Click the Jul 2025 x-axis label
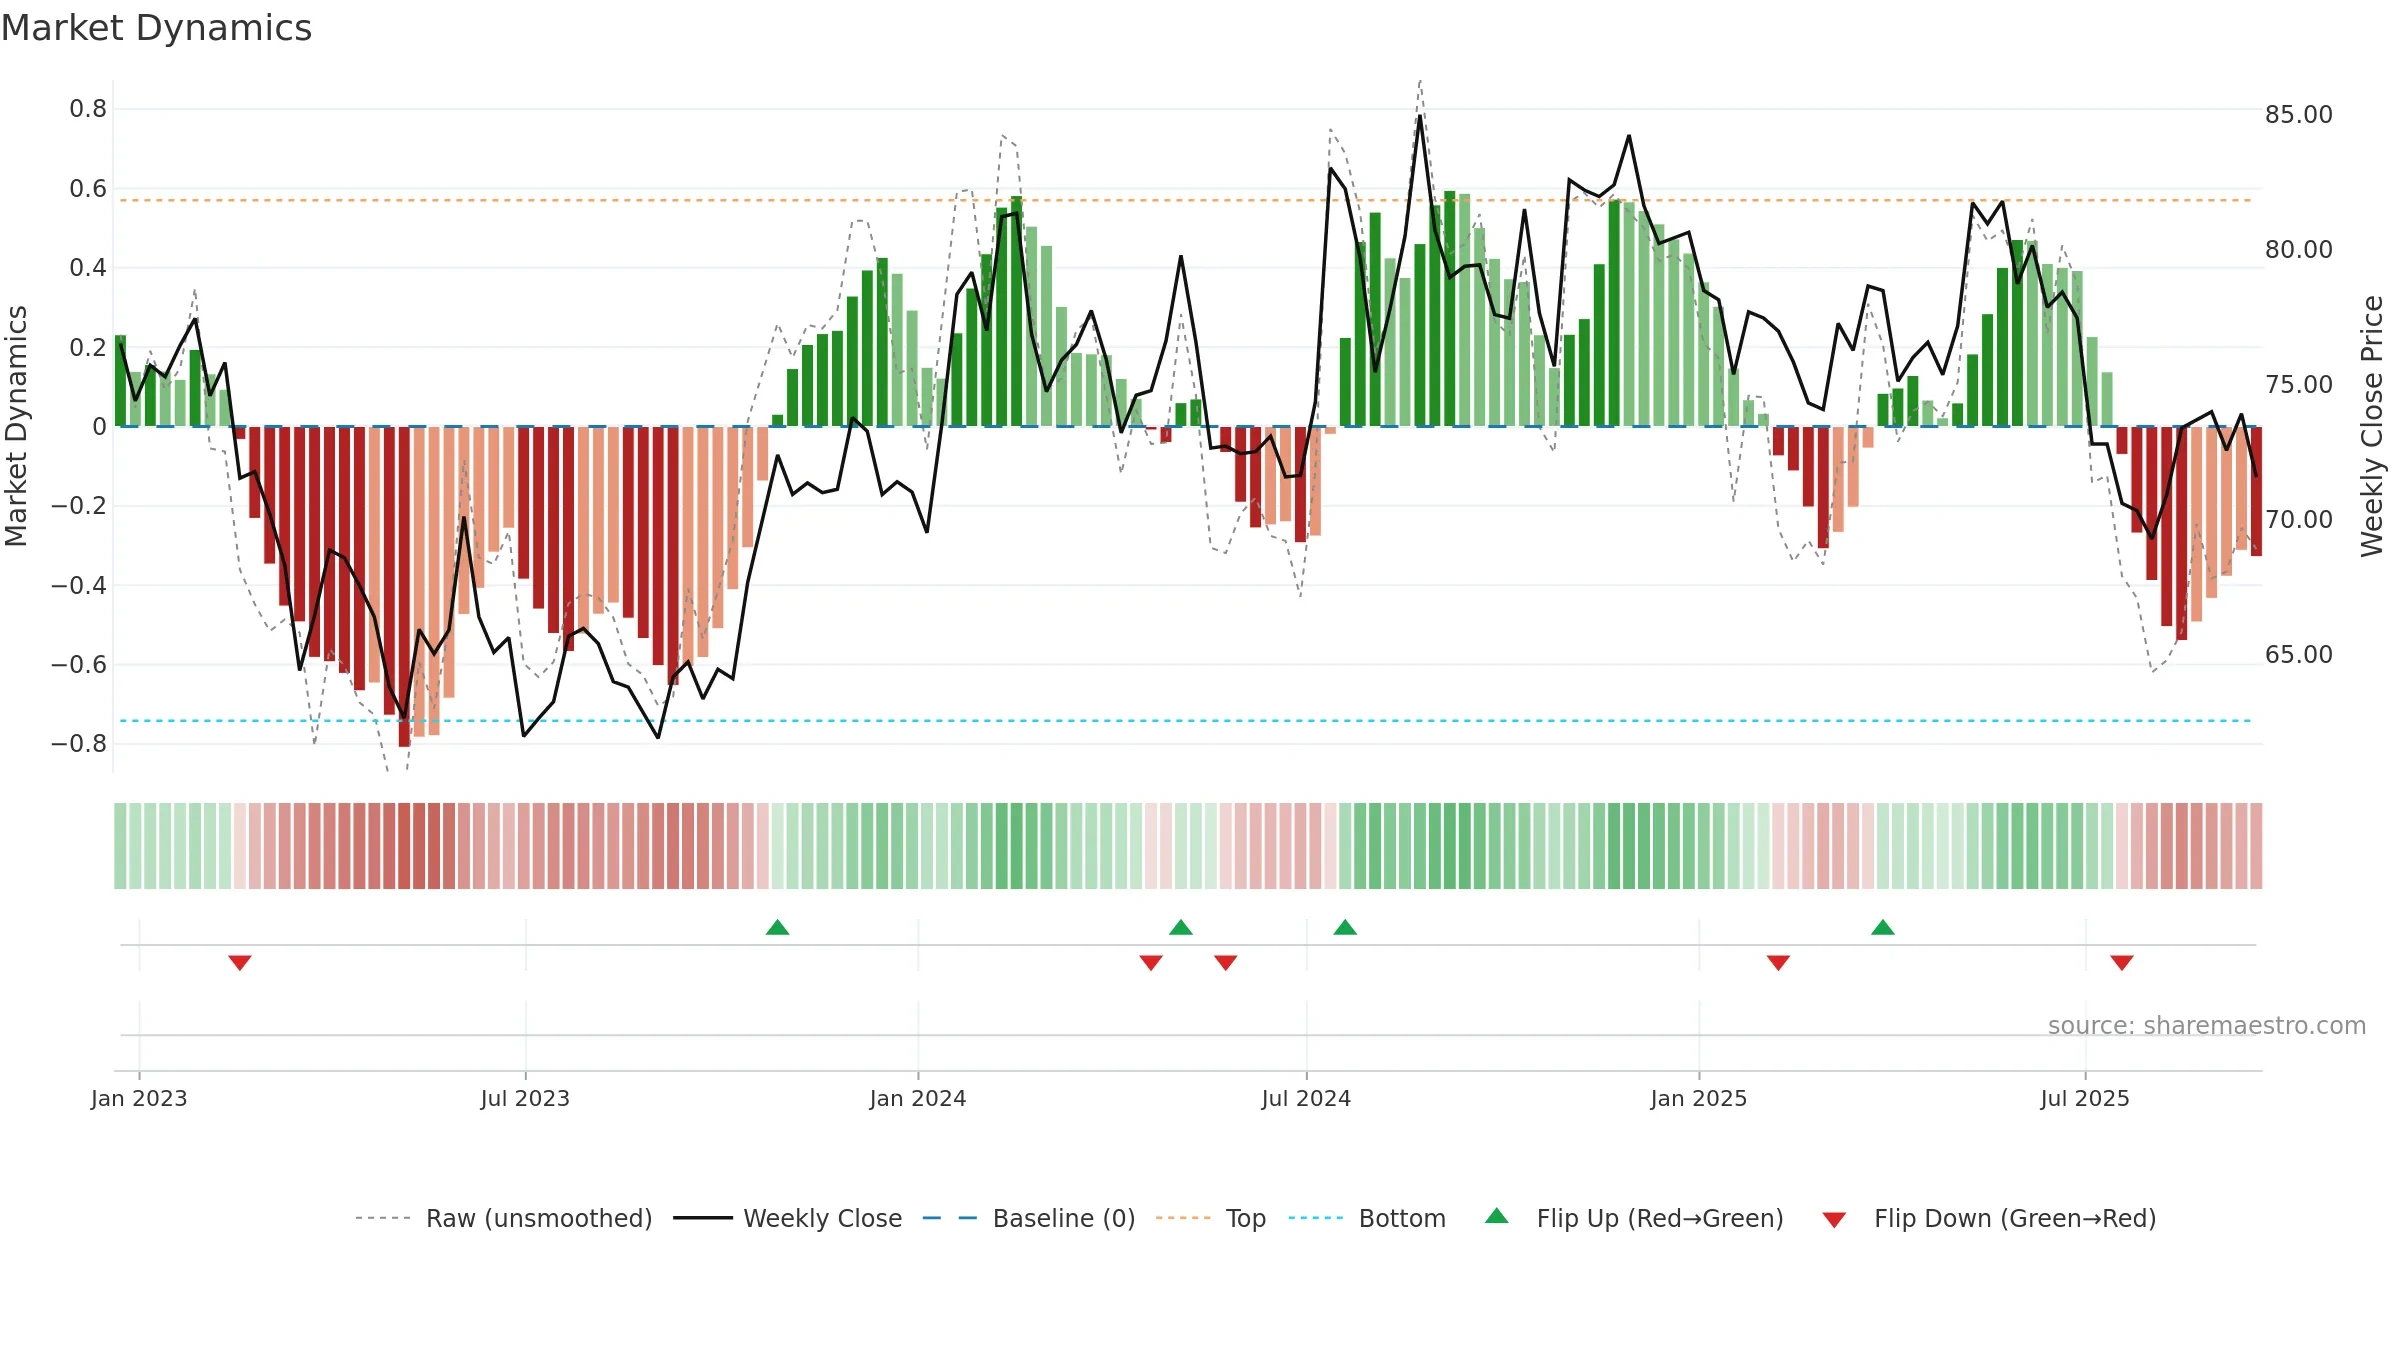2400x1350 pixels. click(2085, 1098)
